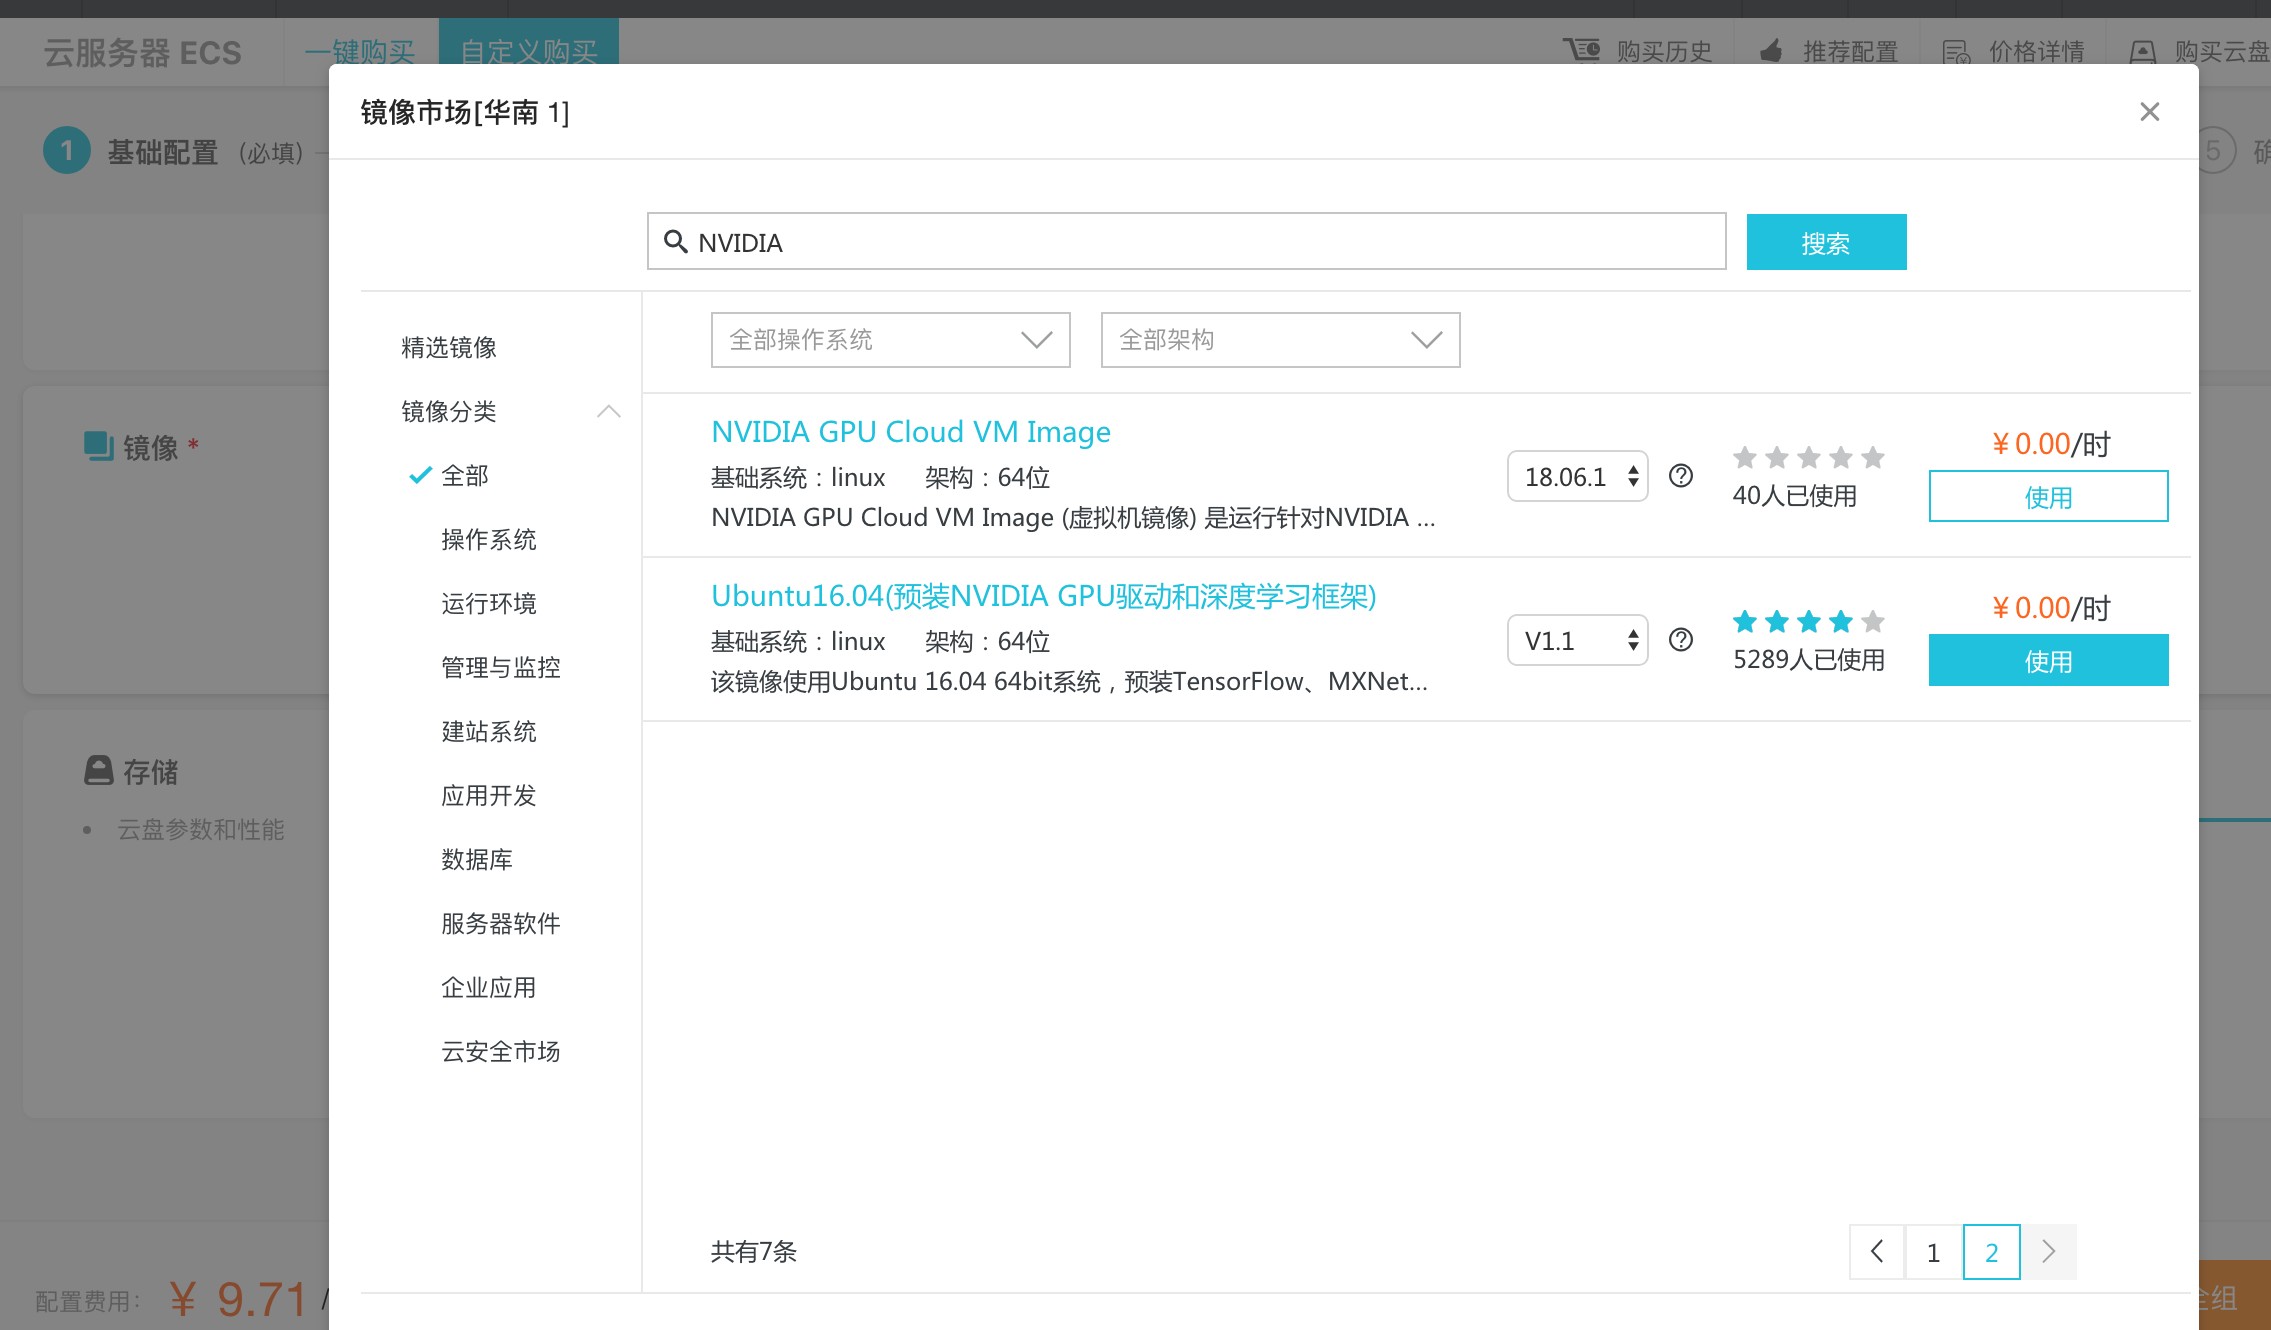This screenshot has height=1330, width=2271.
Task: Go to page 1 of results
Action: [1934, 1251]
